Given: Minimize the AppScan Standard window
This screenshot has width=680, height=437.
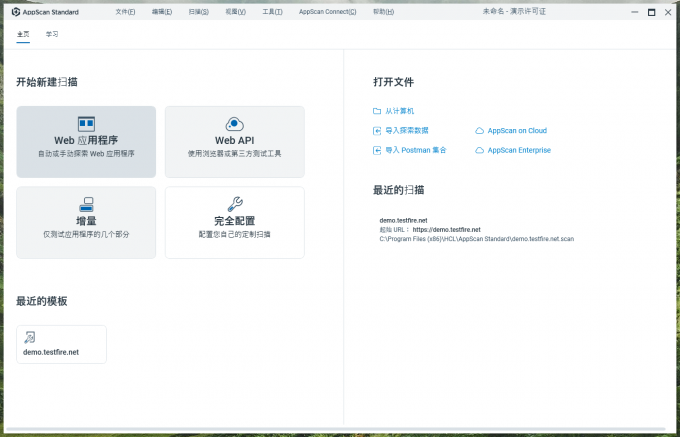Looking at the screenshot, I should point(635,12).
